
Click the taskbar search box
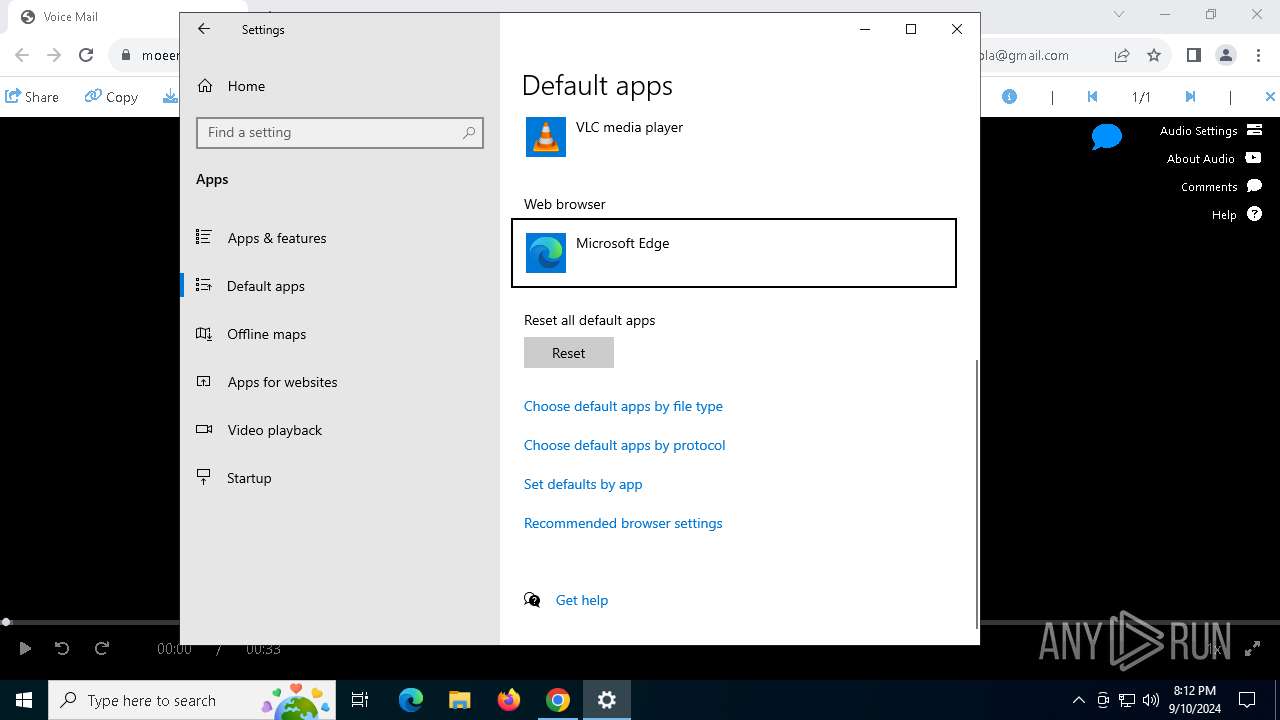pyautogui.click(x=194, y=700)
